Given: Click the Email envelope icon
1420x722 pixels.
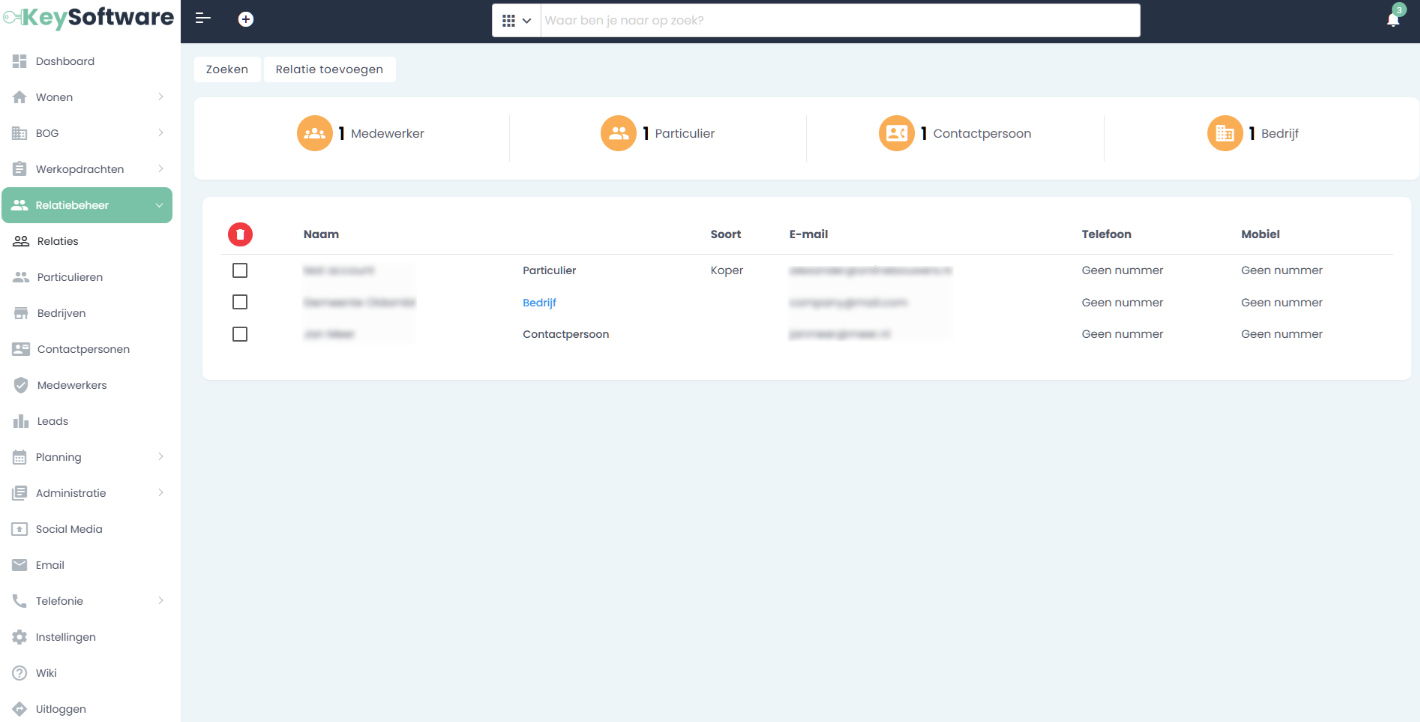Looking at the screenshot, I should coord(19,565).
